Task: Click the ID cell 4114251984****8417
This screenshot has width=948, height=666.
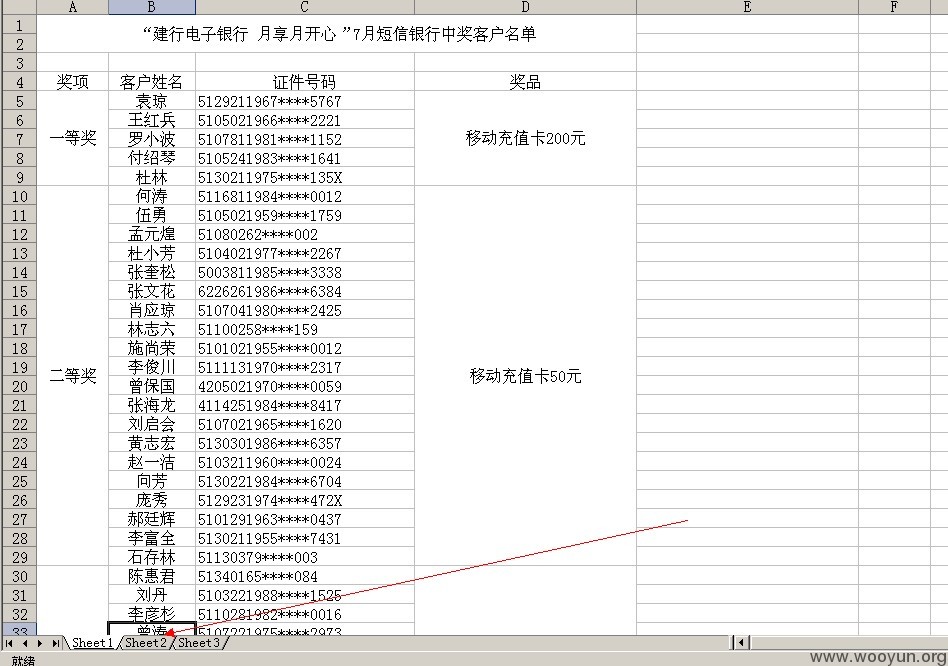Action: (x=305, y=405)
